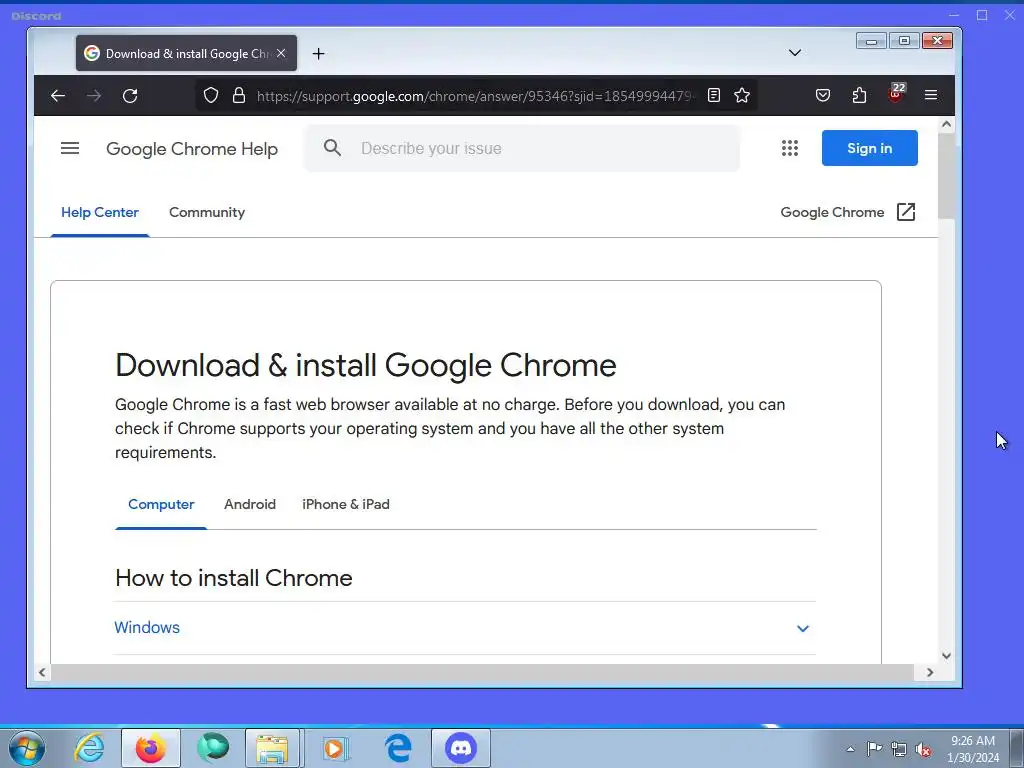The height and width of the screenshot is (768, 1024).
Task: Click the green globe browser taskbar icon
Action: tap(213, 748)
